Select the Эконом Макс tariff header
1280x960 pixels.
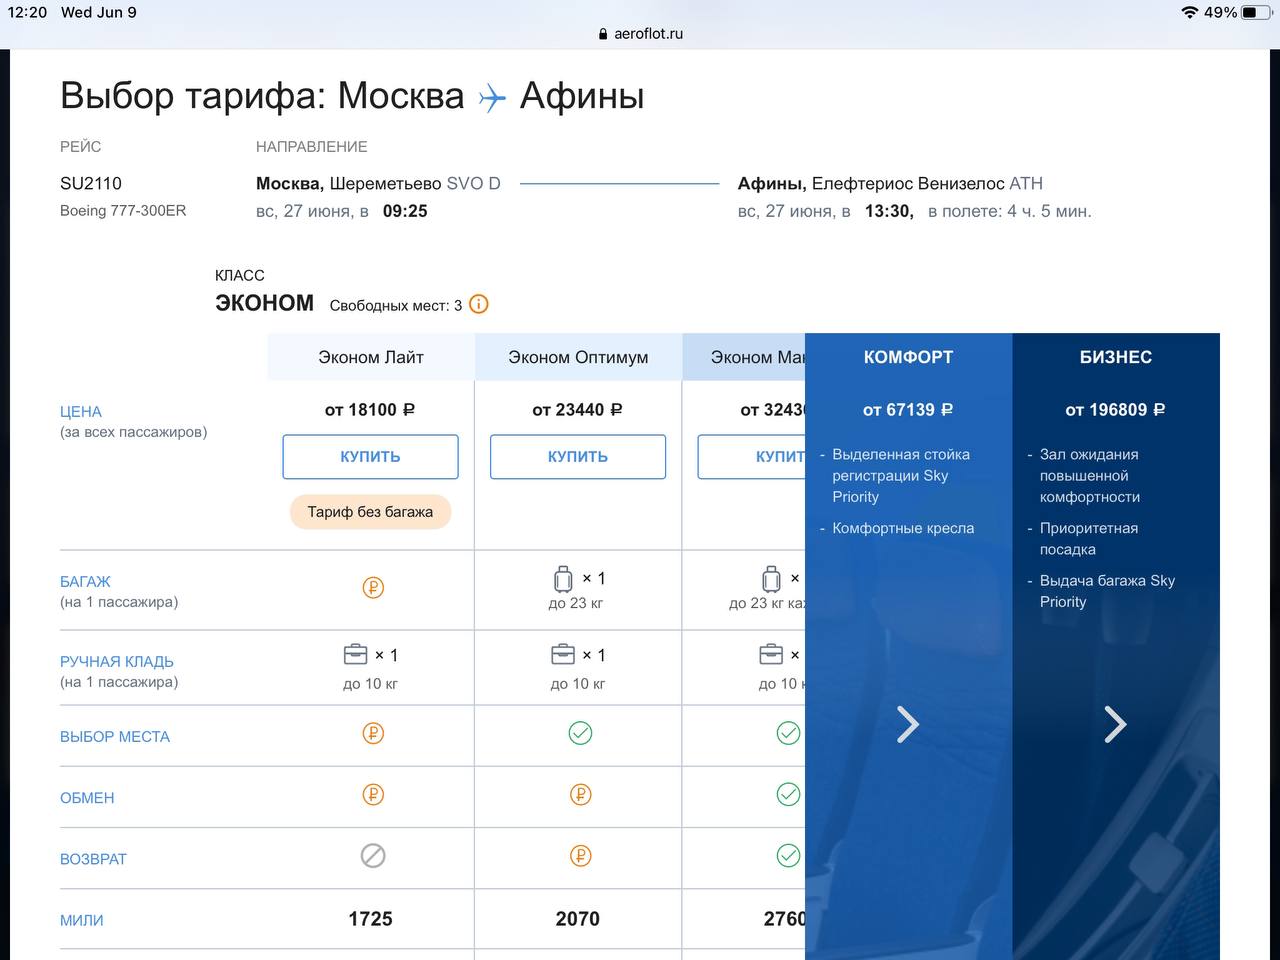coord(744,357)
